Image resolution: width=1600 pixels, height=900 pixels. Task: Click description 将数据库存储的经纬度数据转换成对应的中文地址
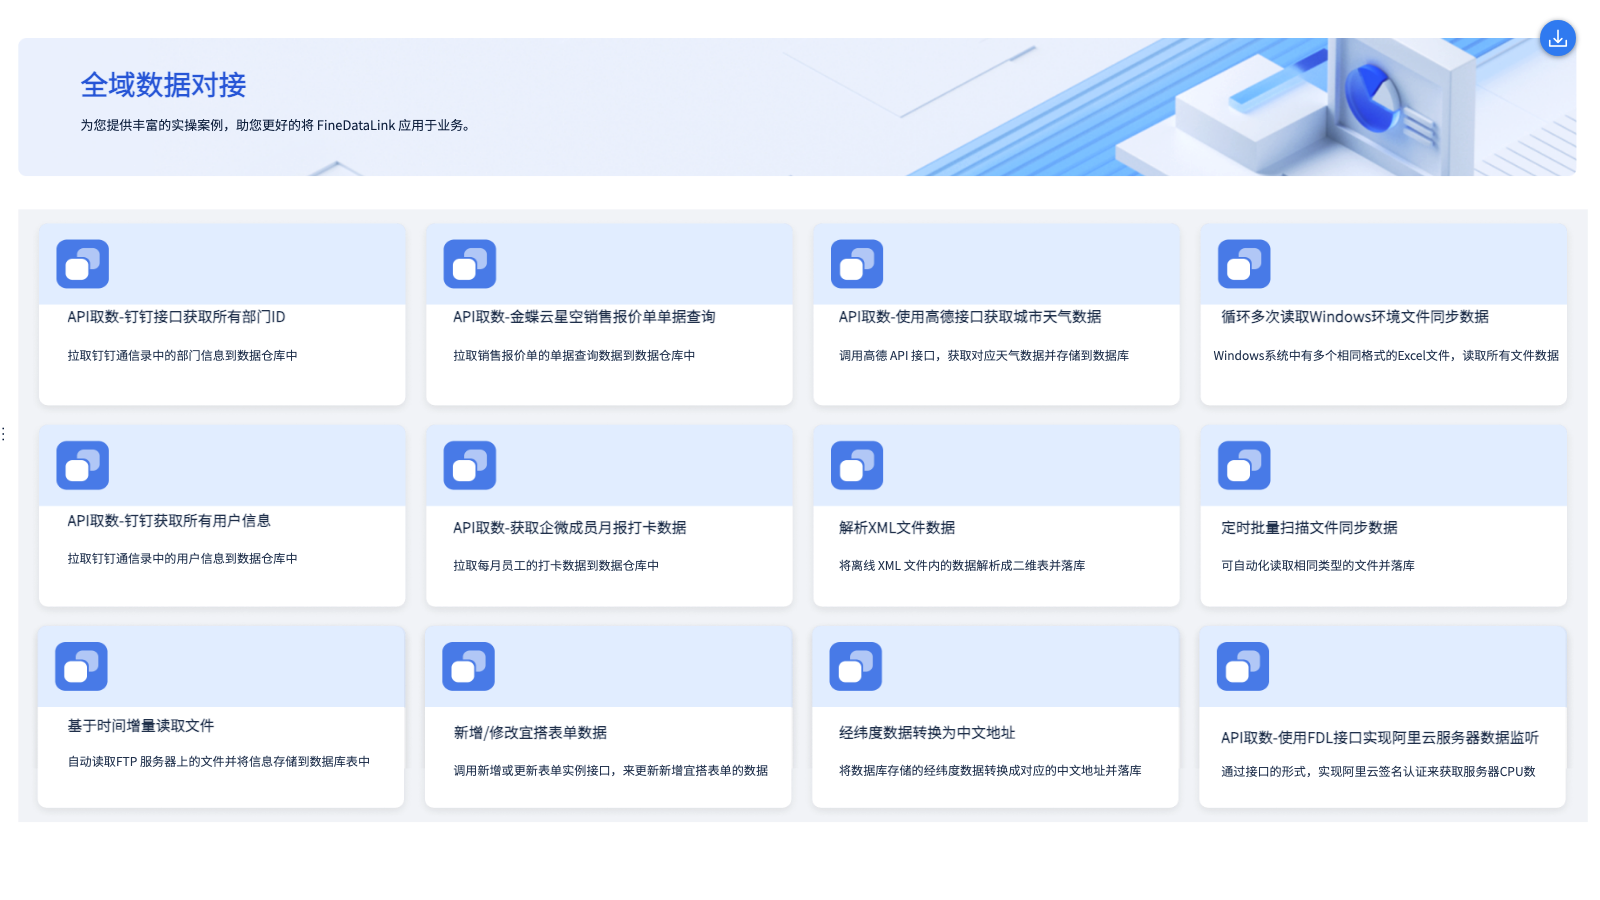tap(990, 771)
